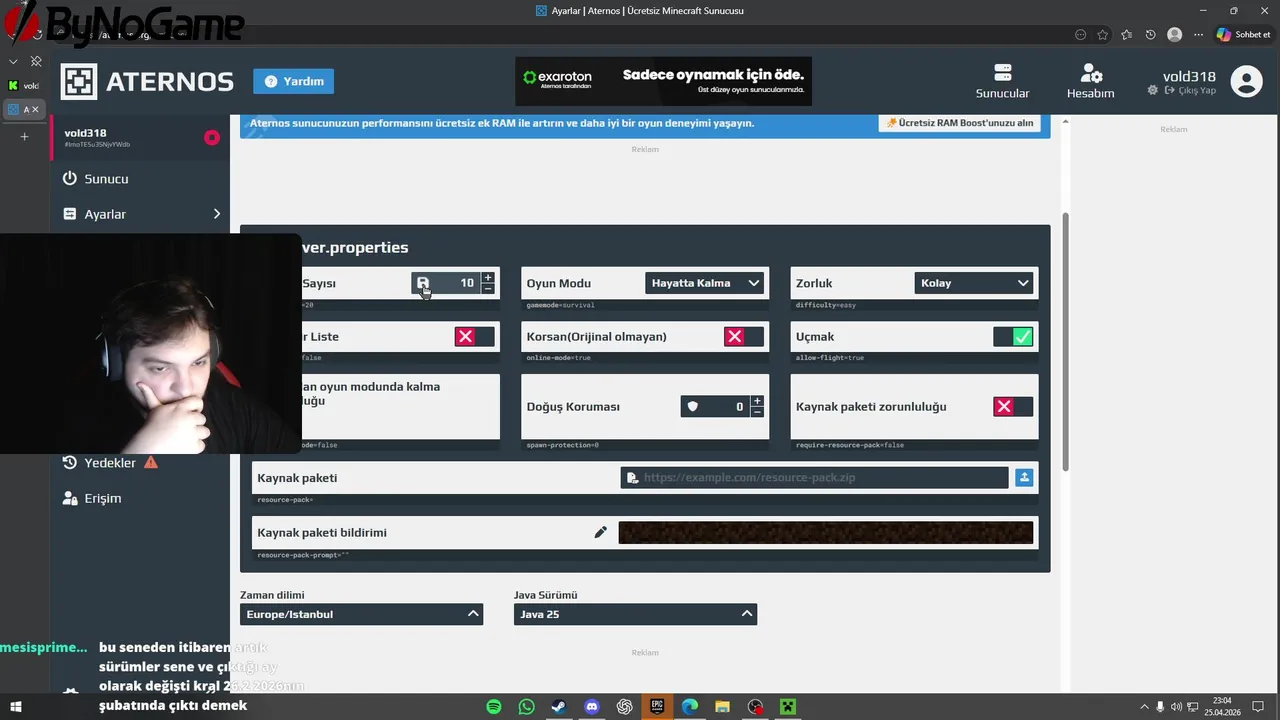Open the Oyun Modu dropdown
The image size is (1280, 720).
point(705,283)
